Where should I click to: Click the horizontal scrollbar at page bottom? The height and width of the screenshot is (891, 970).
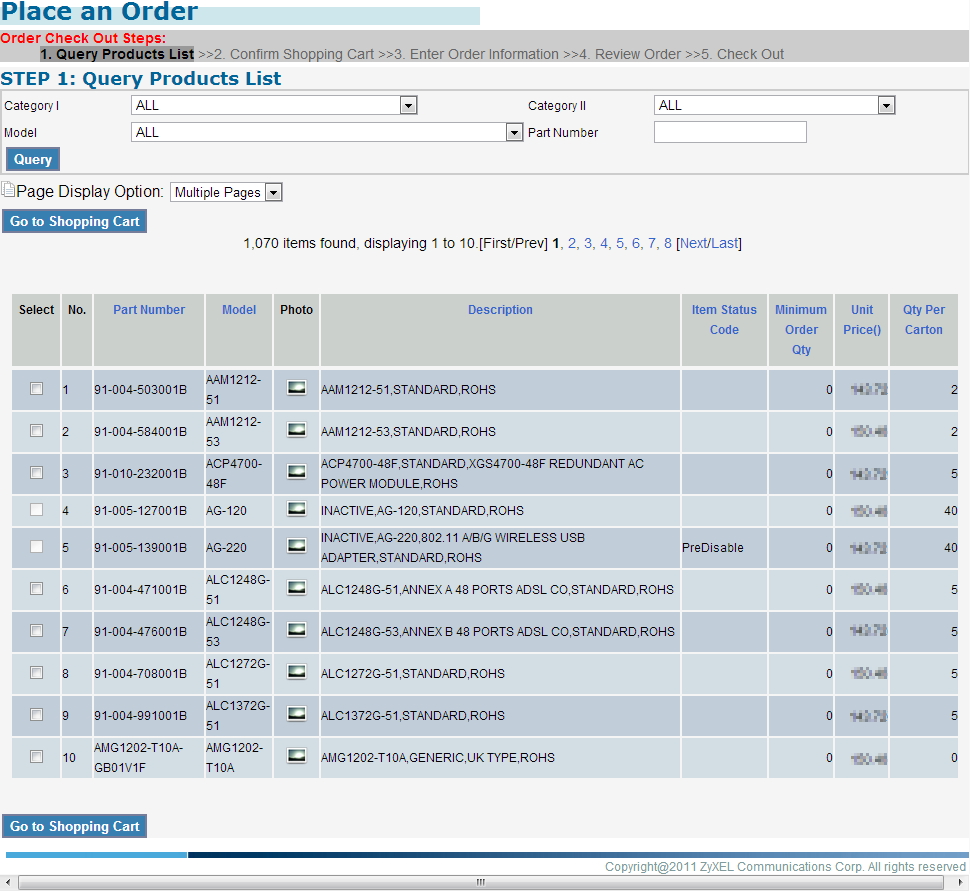tap(480, 883)
